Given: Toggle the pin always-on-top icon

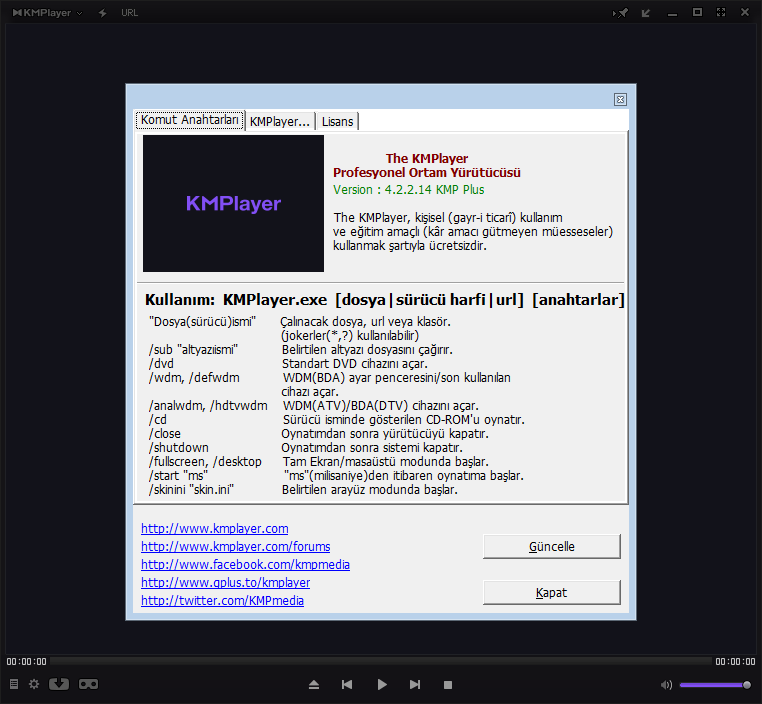Looking at the screenshot, I should point(621,13).
